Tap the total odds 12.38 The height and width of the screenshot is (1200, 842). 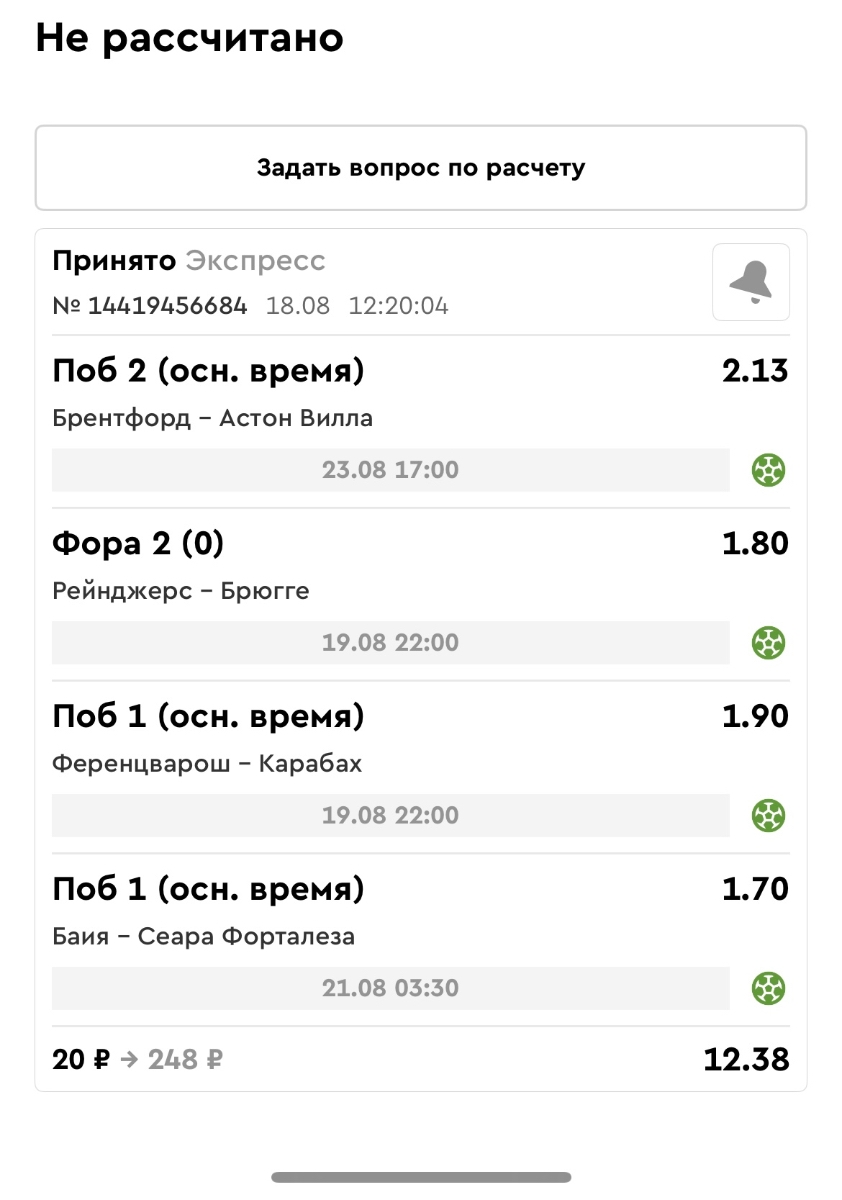pos(746,1059)
